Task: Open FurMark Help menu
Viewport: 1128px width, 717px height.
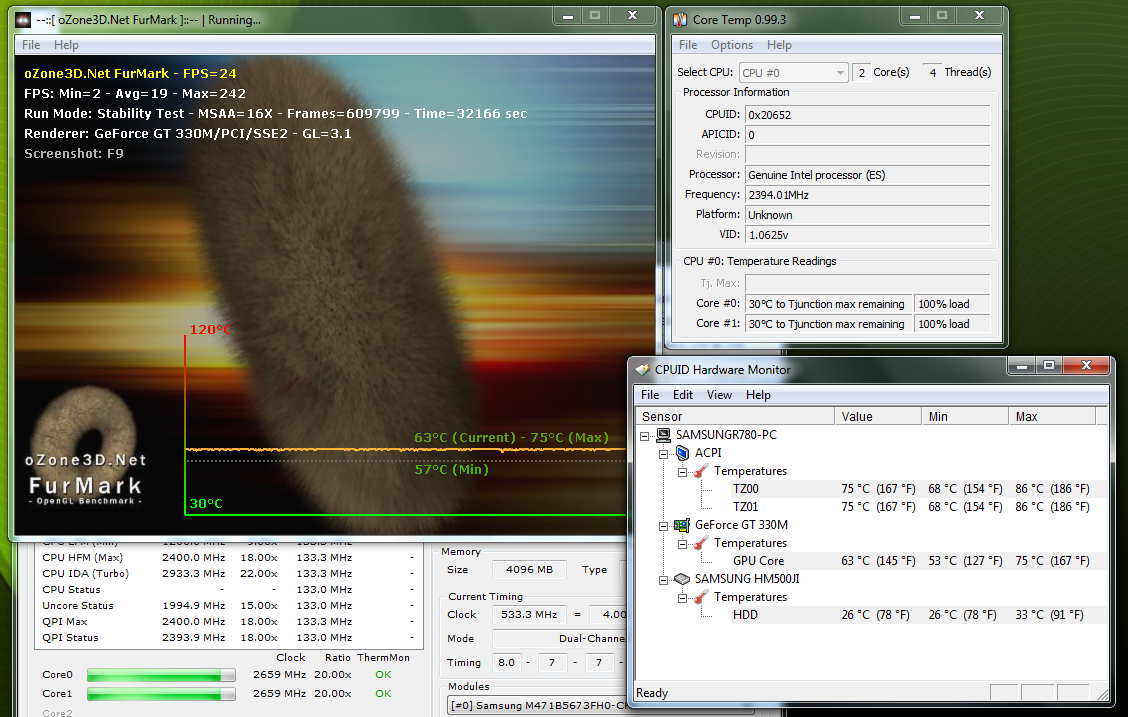Action: point(66,45)
